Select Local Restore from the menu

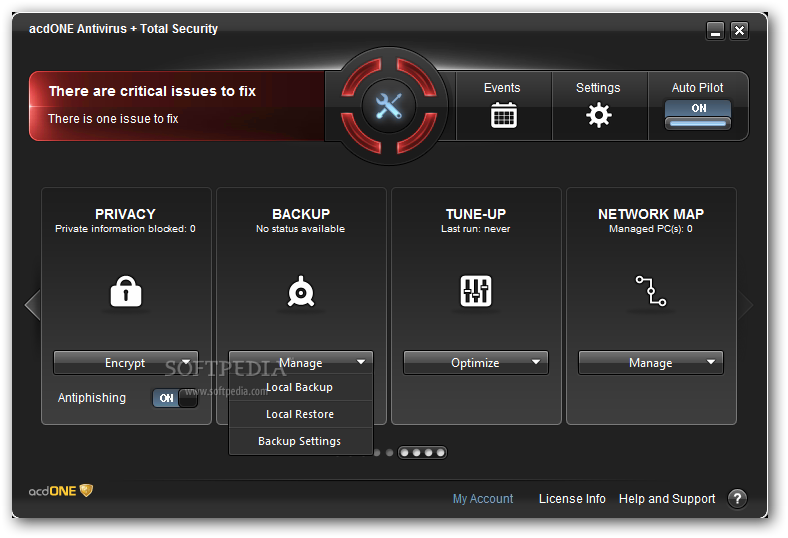(x=301, y=414)
